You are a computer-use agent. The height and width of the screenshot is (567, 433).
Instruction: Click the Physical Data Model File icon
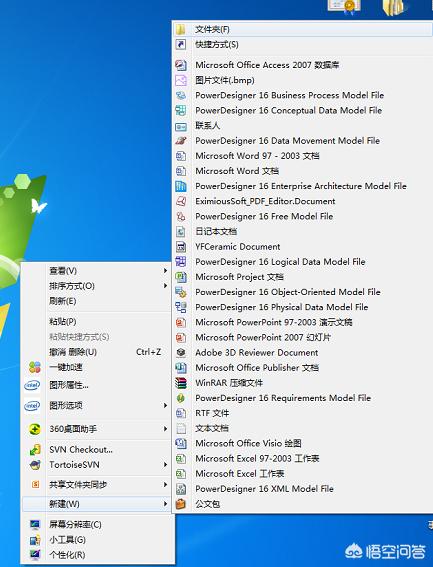click(x=181, y=307)
